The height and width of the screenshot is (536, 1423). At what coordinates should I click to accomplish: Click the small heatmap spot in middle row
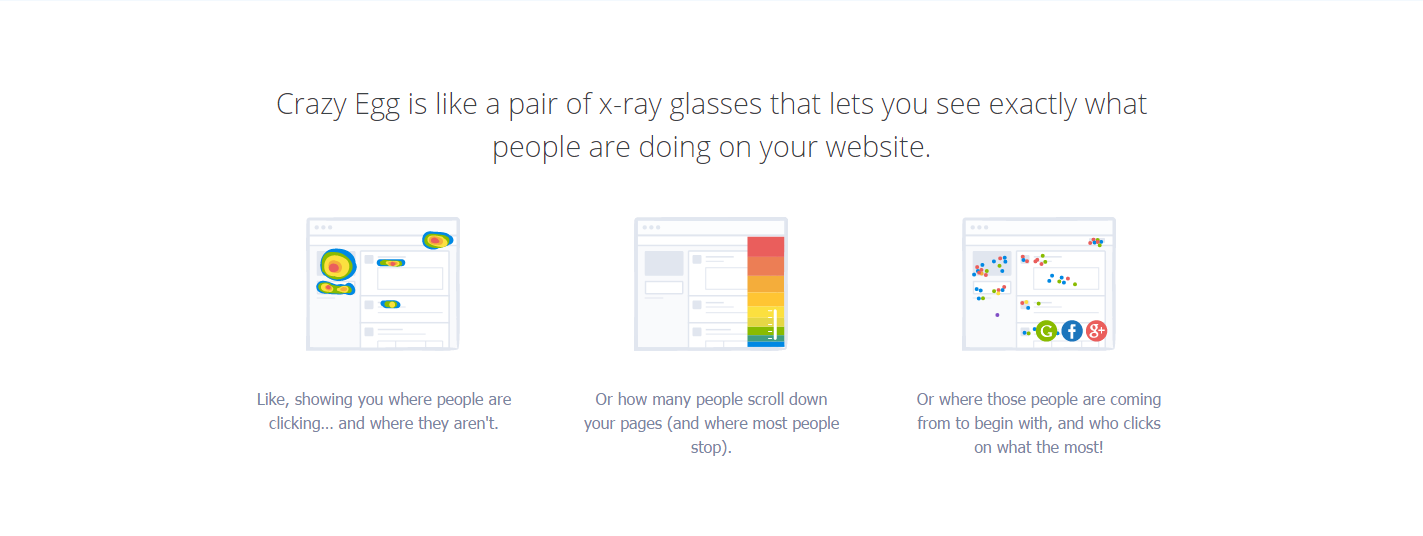[390, 304]
